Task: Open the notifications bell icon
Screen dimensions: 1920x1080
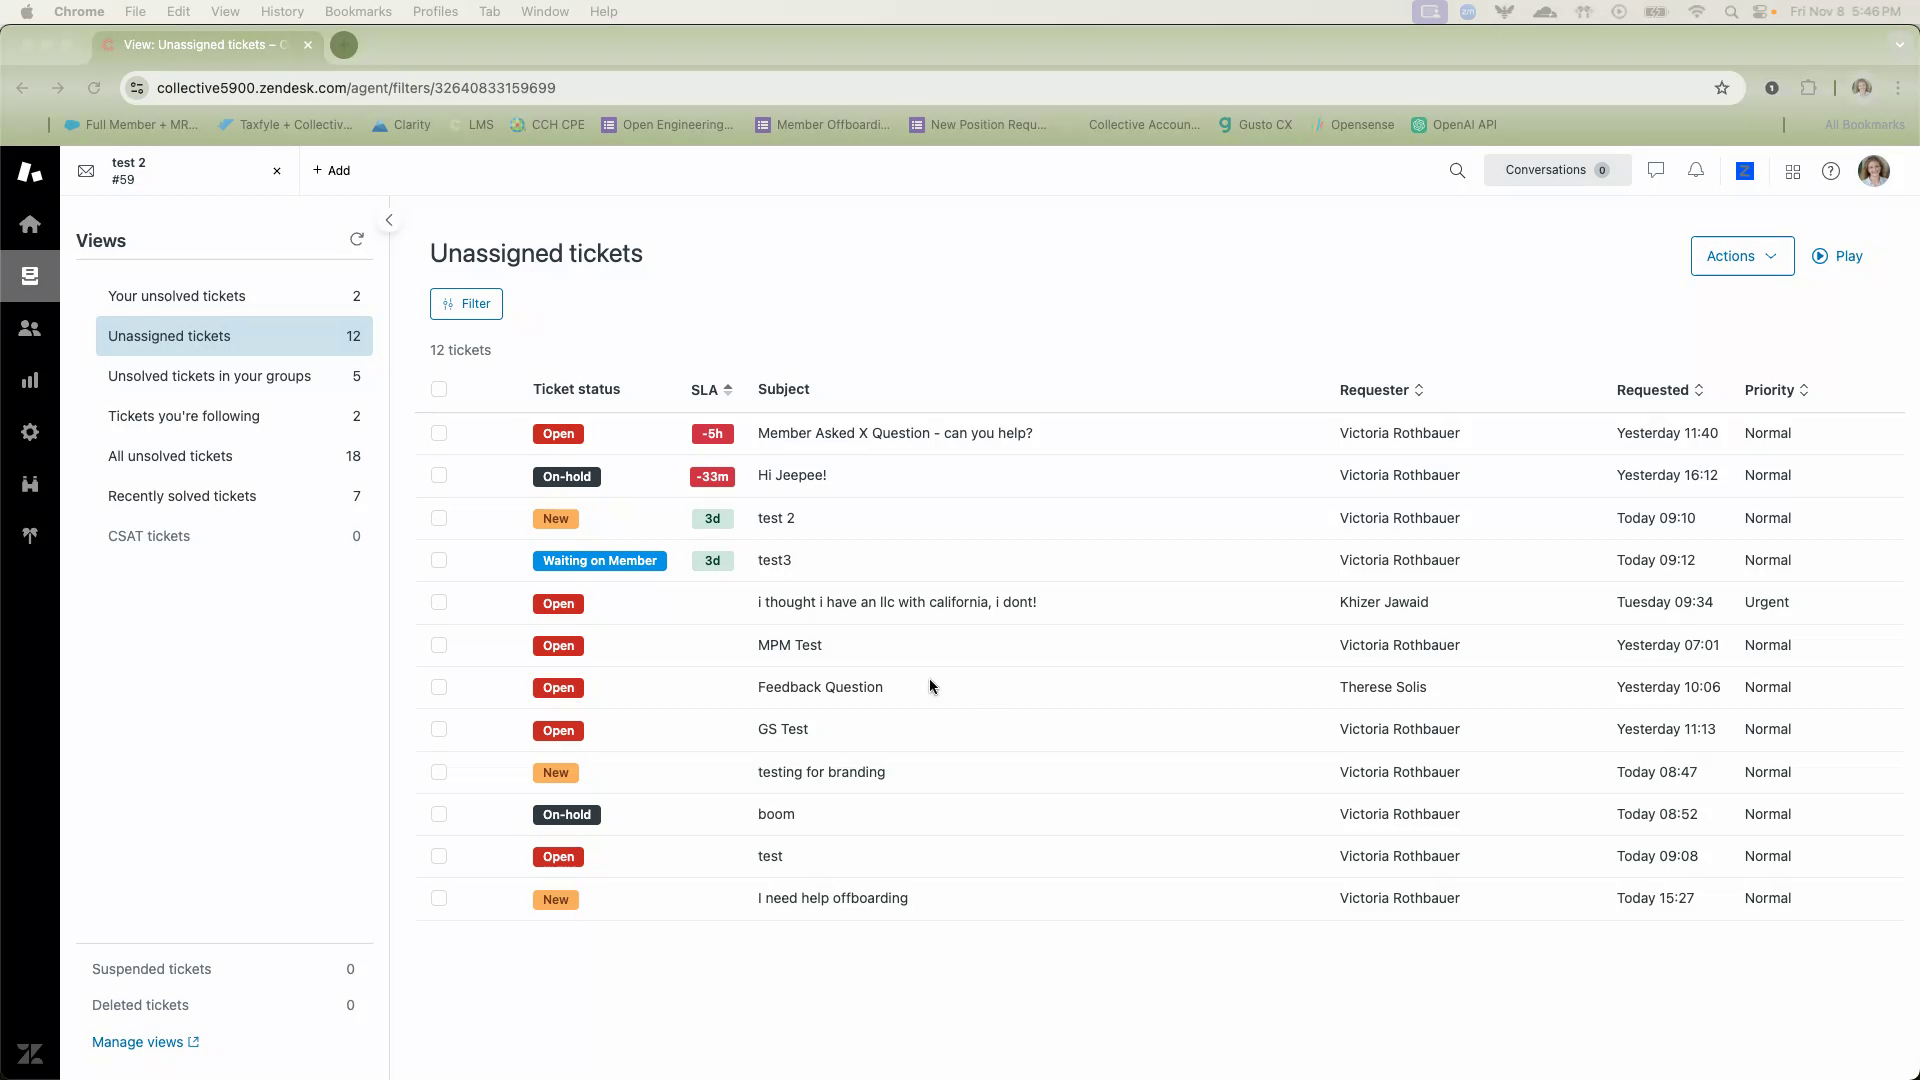Action: pyautogui.click(x=1696, y=171)
